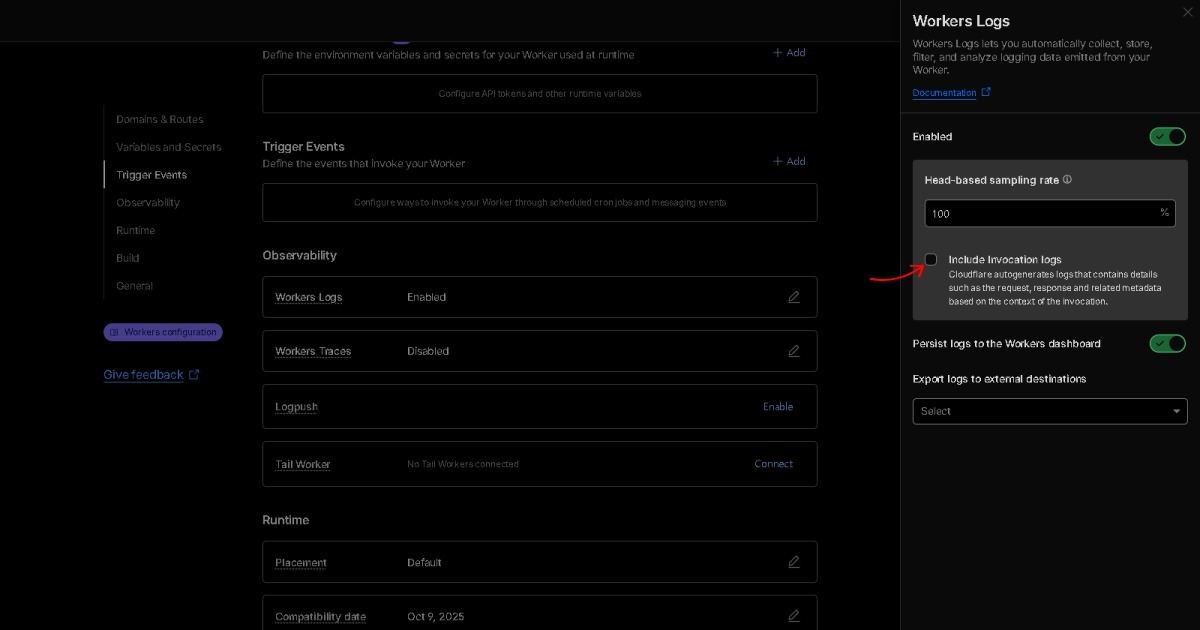Enable Logpush for this Worker
This screenshot has width=1200, height=630.
coord(778,406)
